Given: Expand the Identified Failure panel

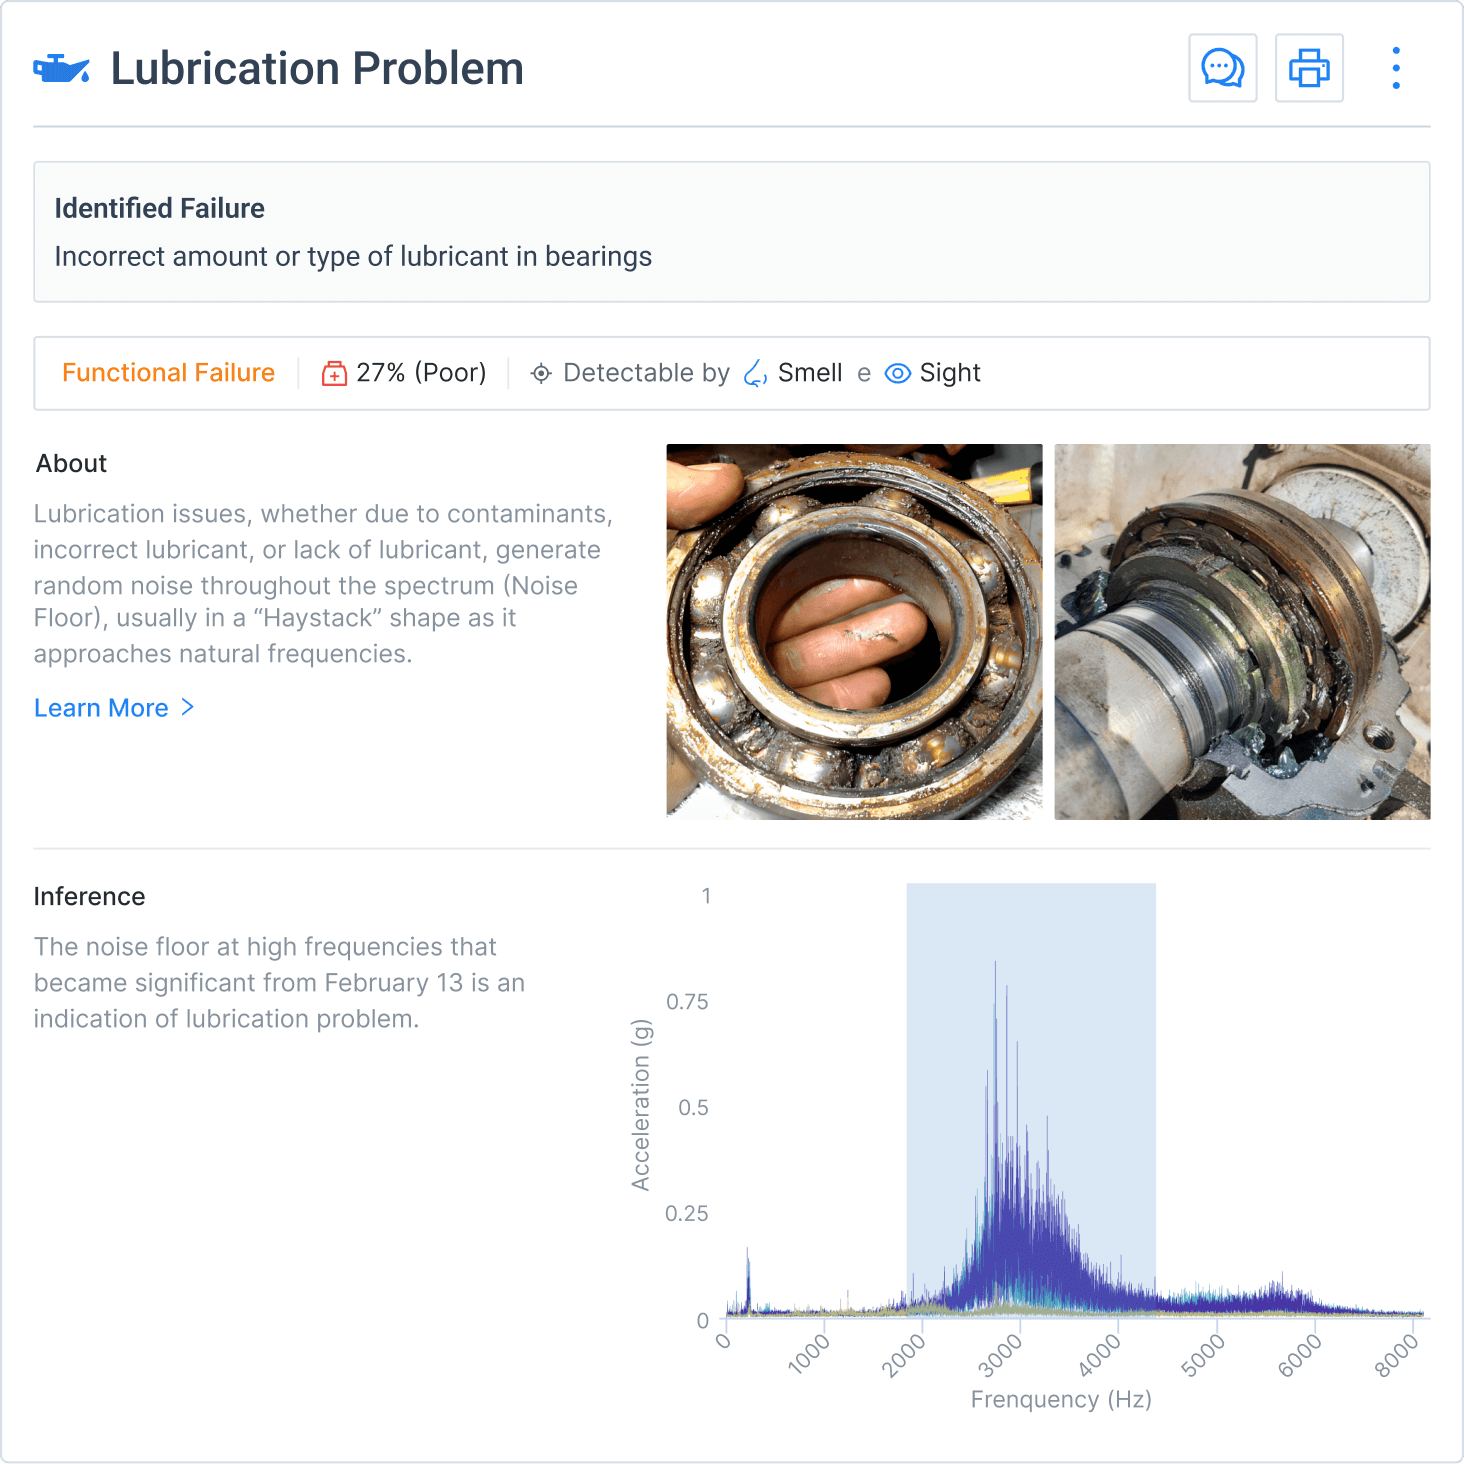Looking at the screenshot, I should click(x=158, y=208).
